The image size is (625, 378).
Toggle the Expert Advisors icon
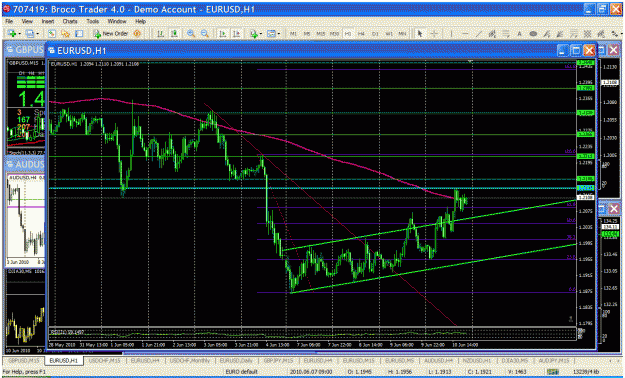coord(137,34)
